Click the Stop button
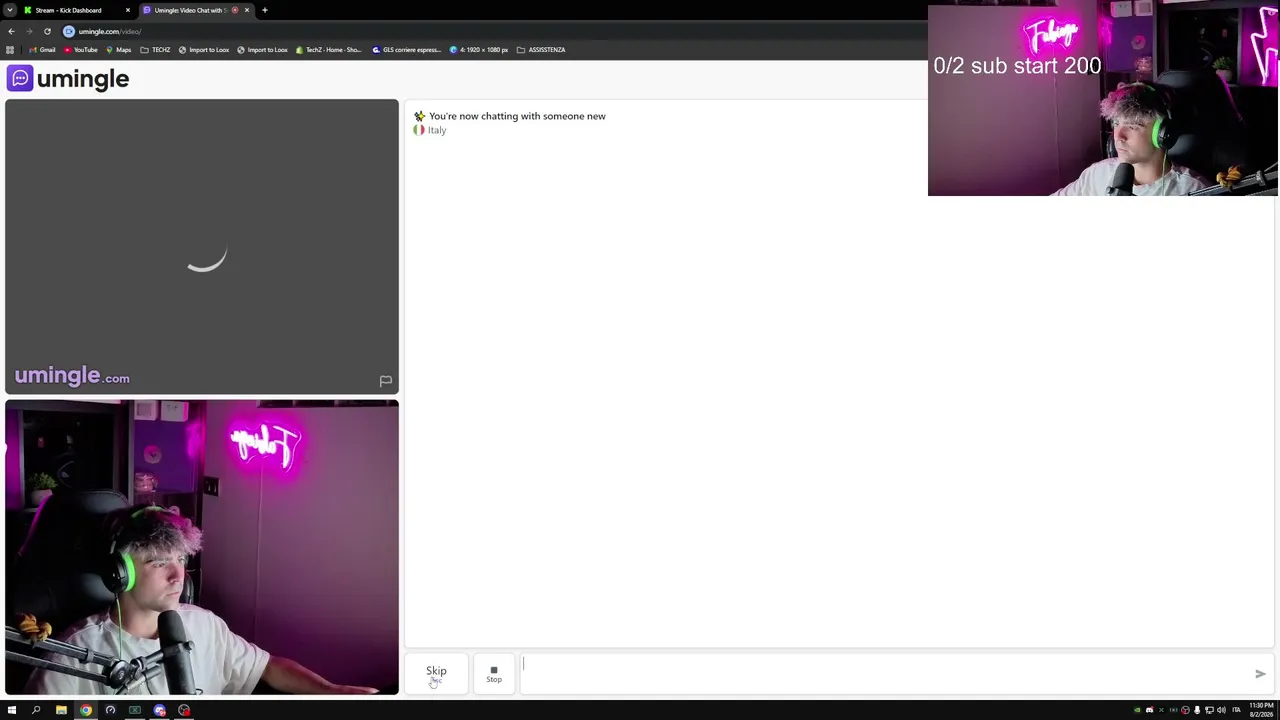This screenshot has height=720, width=1280. point(494,674)
